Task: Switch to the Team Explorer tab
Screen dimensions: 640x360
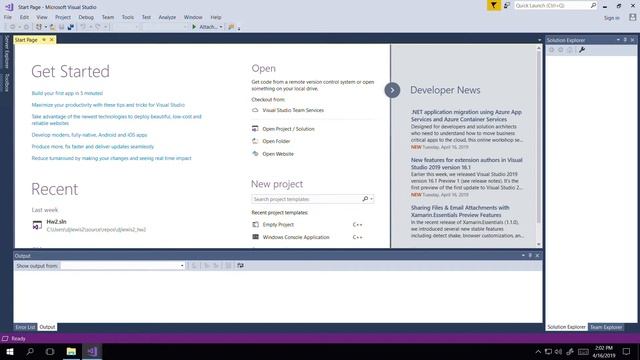Action: (606, 327)
